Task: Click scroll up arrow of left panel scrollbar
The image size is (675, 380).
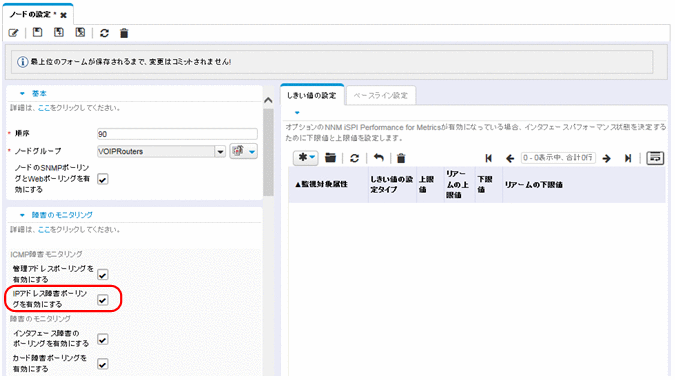Action: (x=268, y=100)
